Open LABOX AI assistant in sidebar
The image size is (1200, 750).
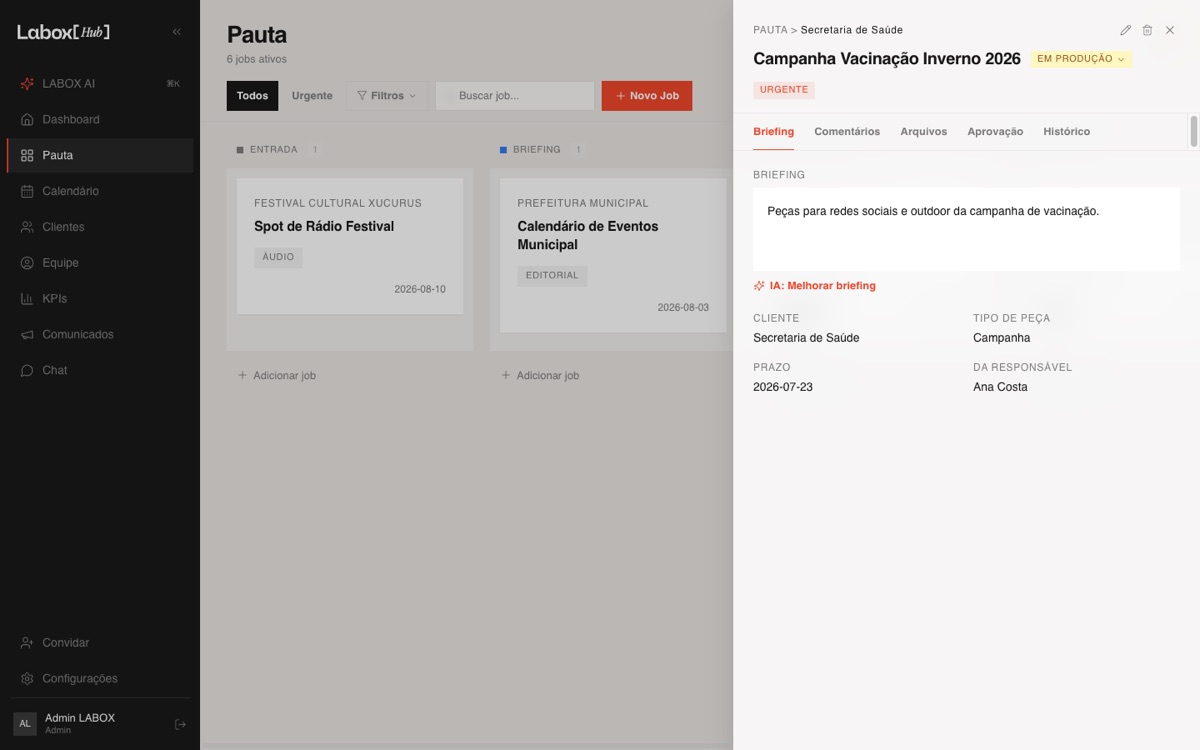coord(100,84)
